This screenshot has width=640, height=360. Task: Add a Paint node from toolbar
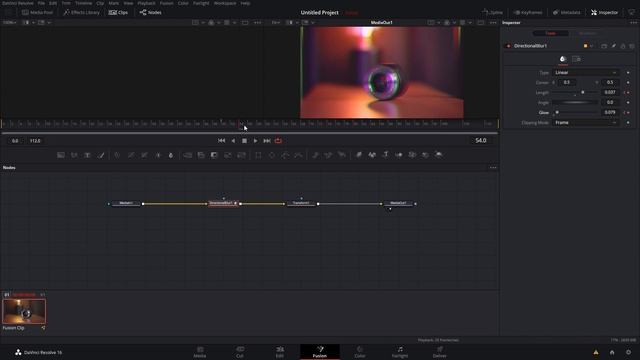[101, 155]
